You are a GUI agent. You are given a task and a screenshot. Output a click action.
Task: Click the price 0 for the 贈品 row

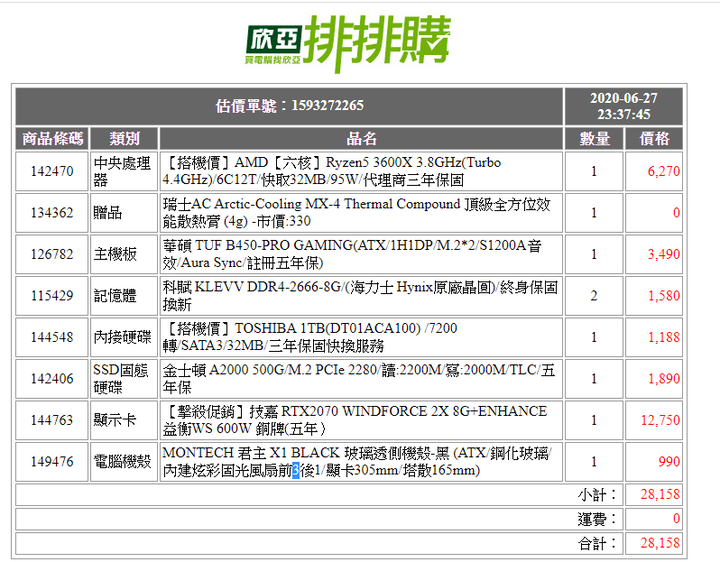pos(676,213)
